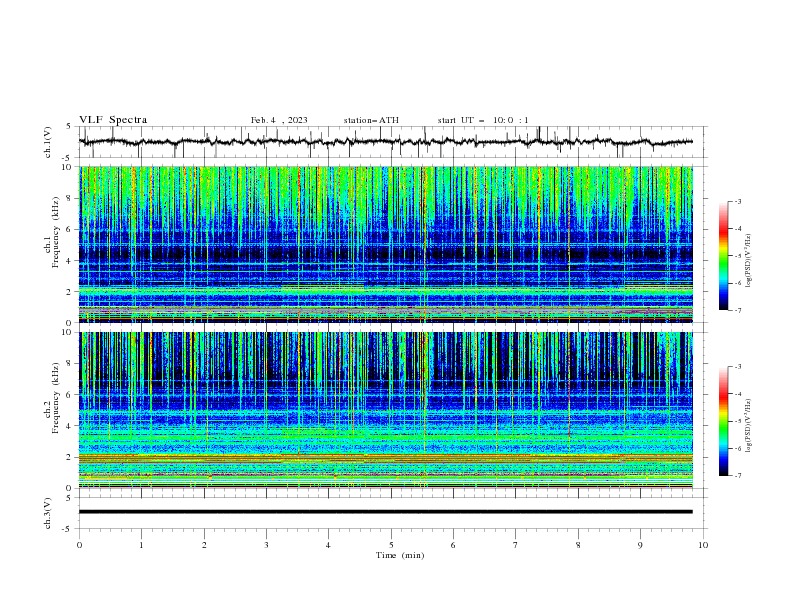792x612 pixels.
Task: Click the 'VLF Spectra' title text
Action: click(113, 120)
